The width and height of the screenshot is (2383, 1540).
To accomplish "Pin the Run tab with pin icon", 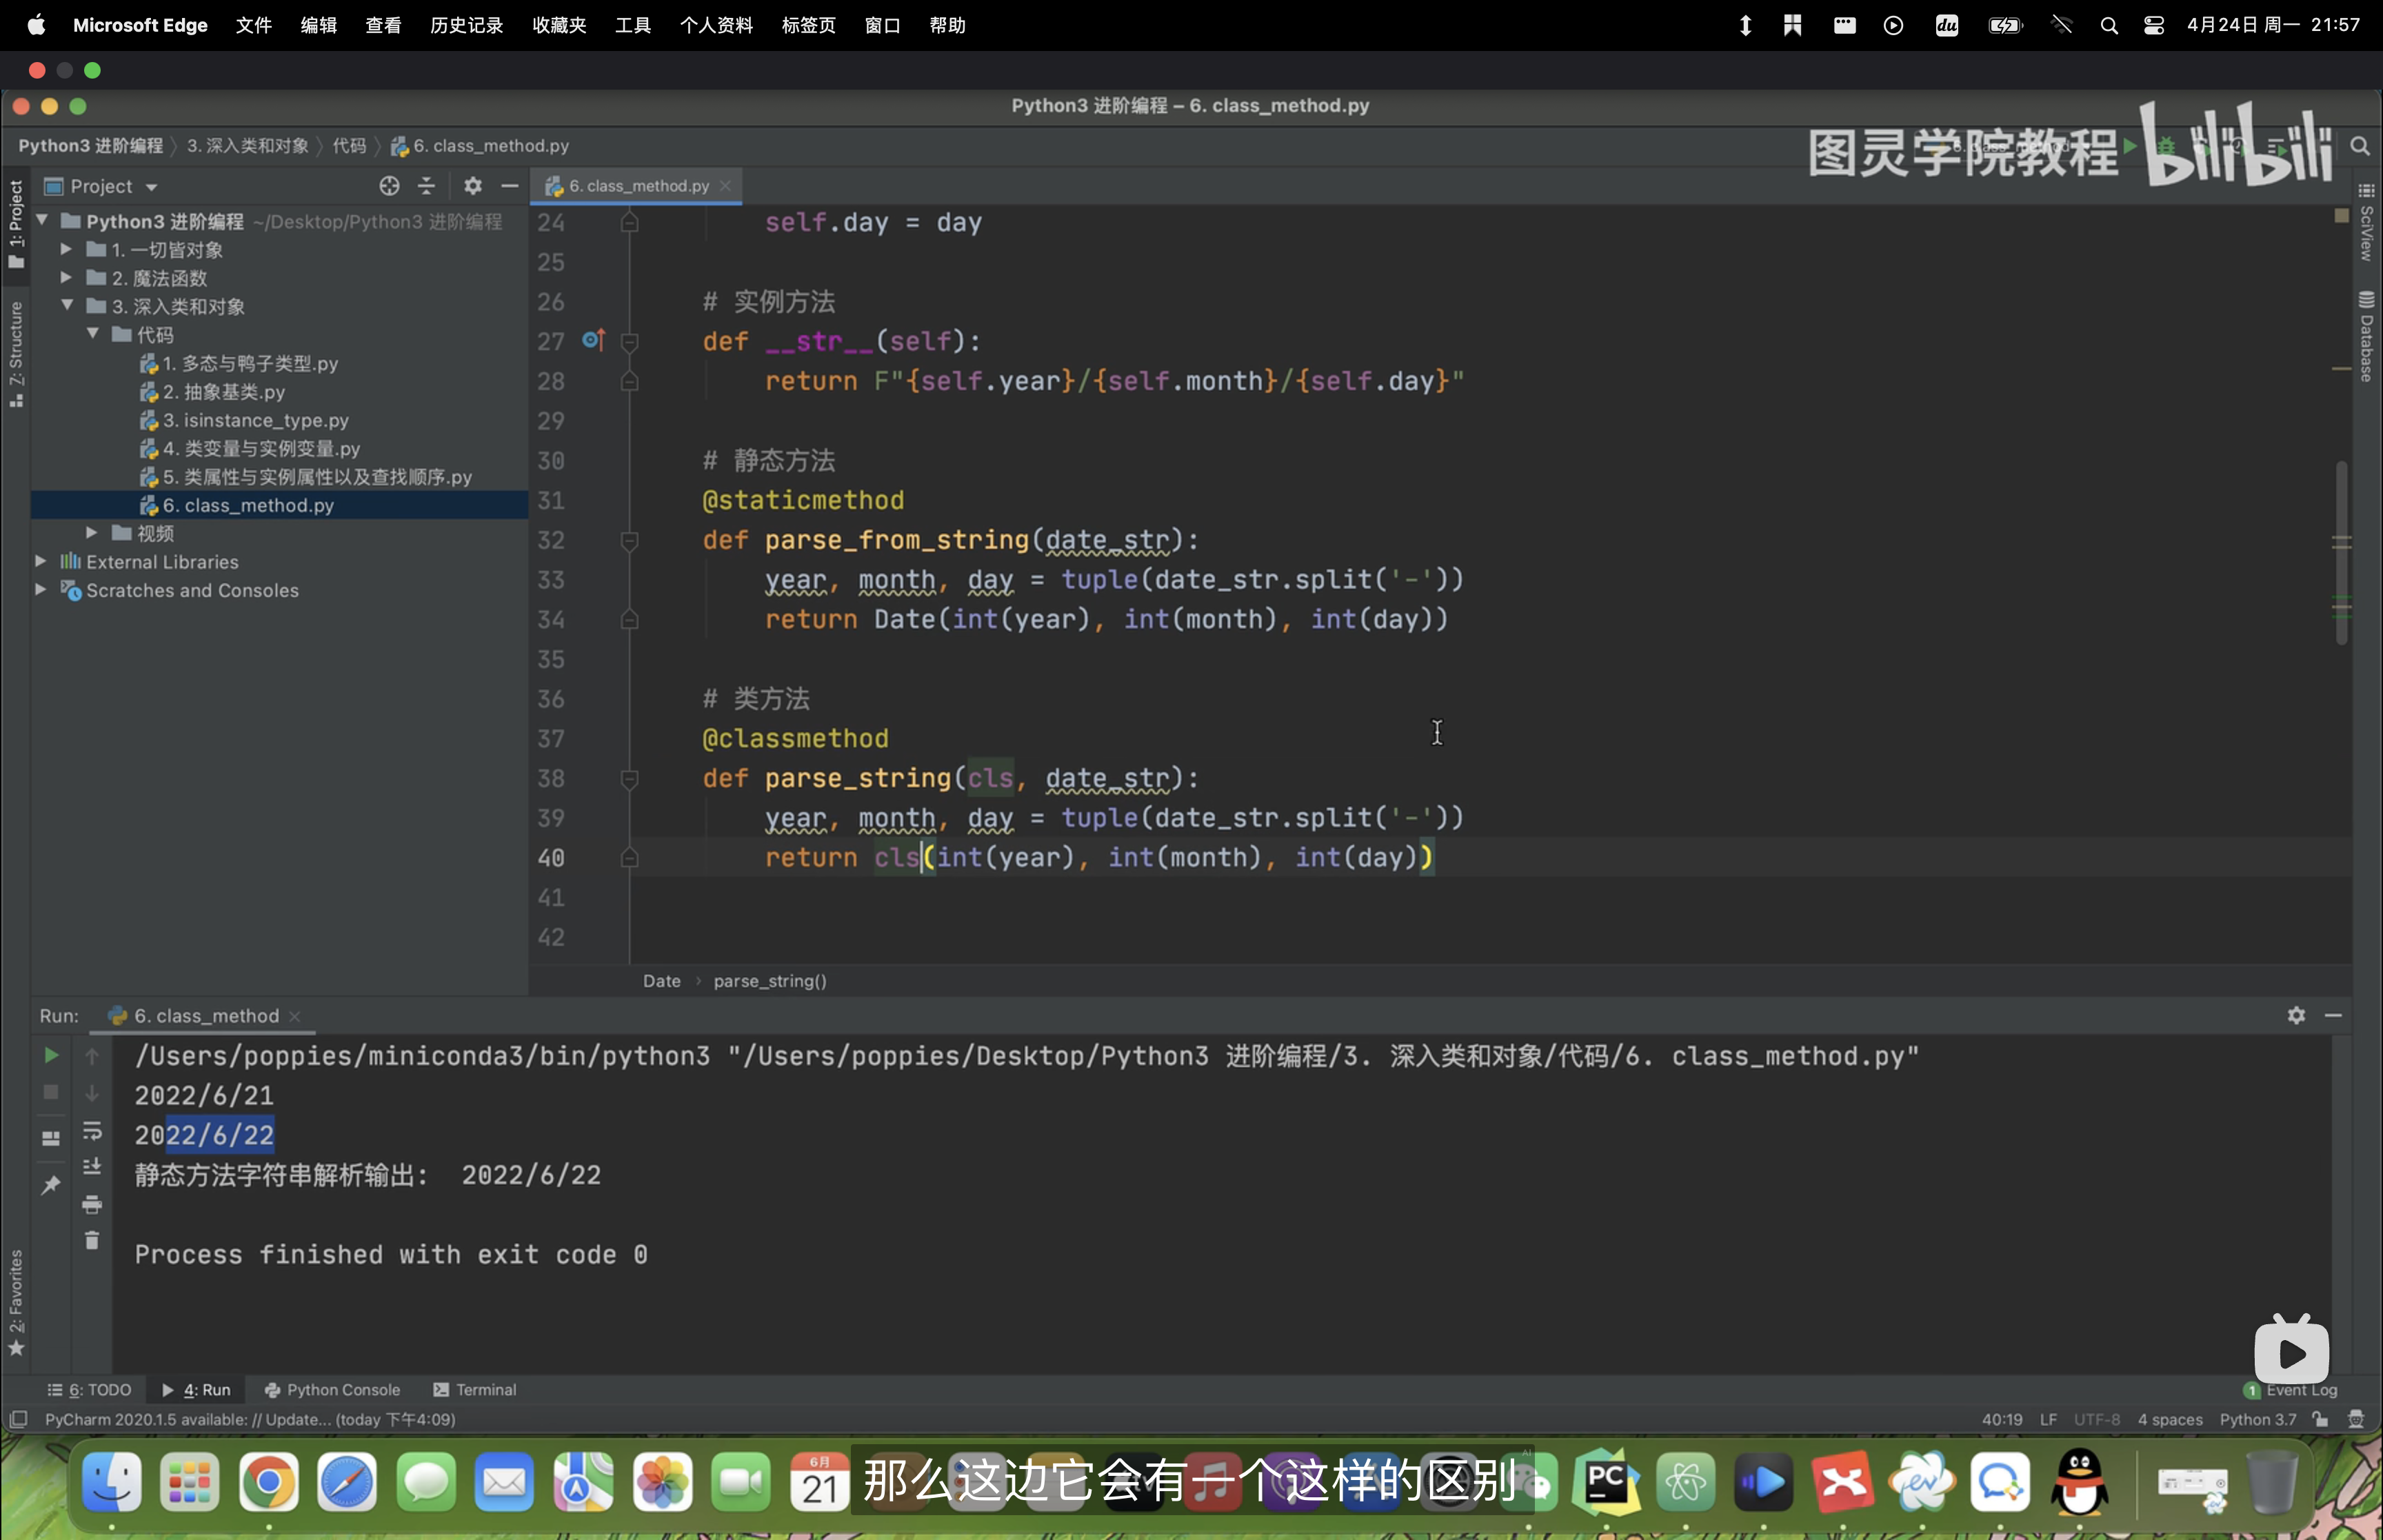I will pyautogui.click(x=51, y=1185).
